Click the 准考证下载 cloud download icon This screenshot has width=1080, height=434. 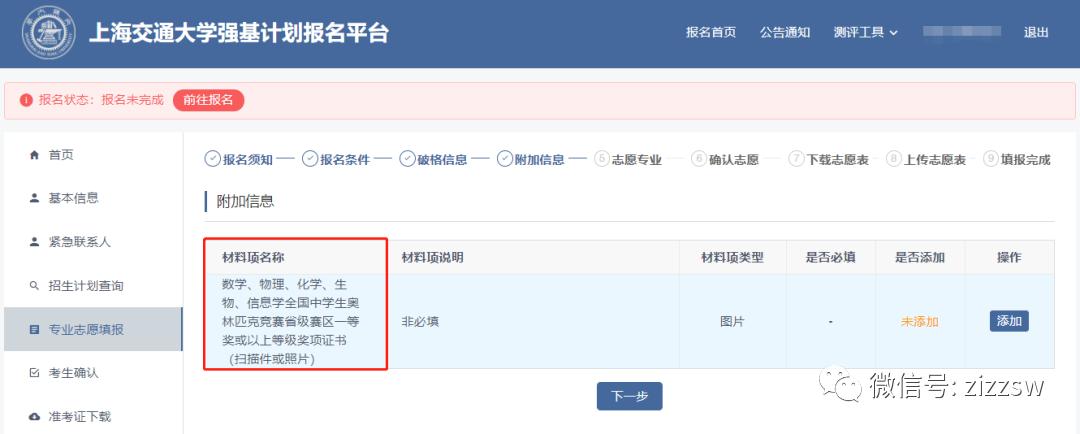tap(34, 417)
